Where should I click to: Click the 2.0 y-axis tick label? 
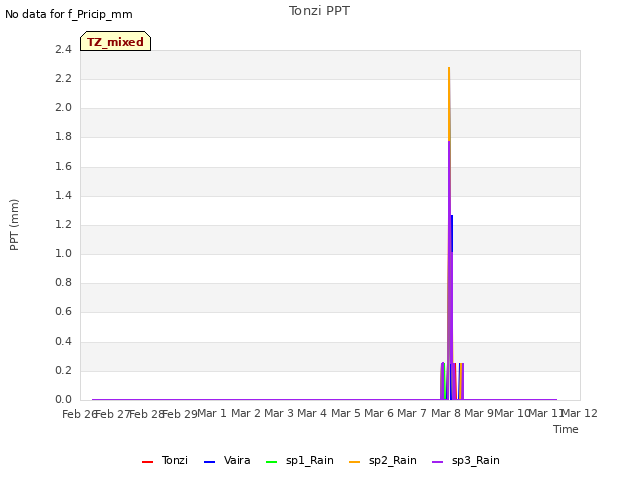pos(63,108)
